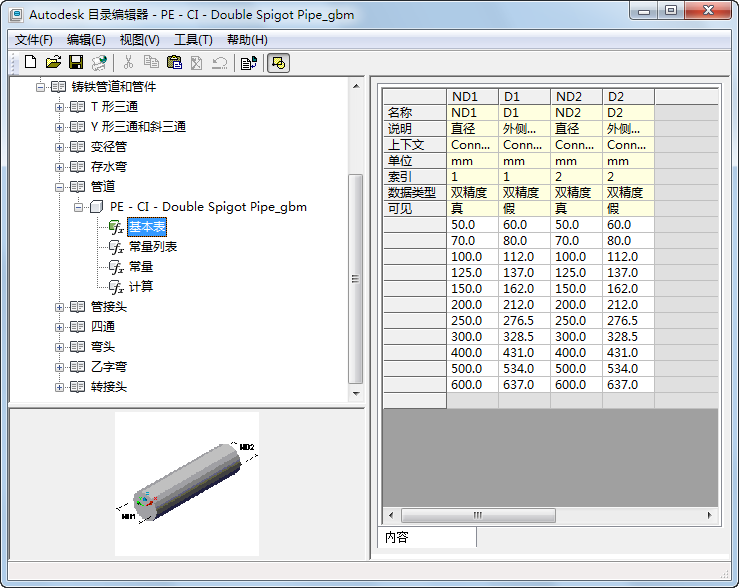Collapse the PE - CI - Double Spigot Pipe_gbm node
The width and height of the screenshot is (739, 588).
(79, 207)
